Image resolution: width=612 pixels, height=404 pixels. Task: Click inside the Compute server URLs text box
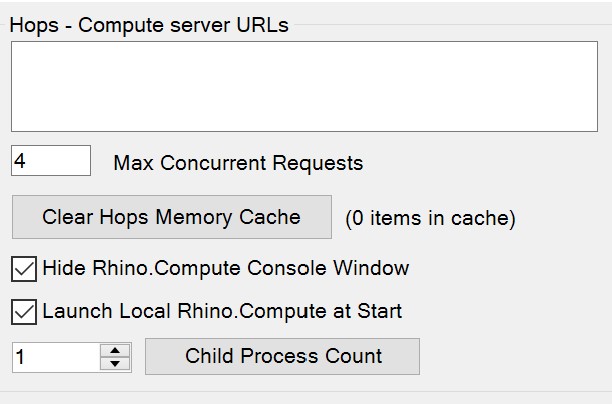pyautogui.click(x=304, y=86)
